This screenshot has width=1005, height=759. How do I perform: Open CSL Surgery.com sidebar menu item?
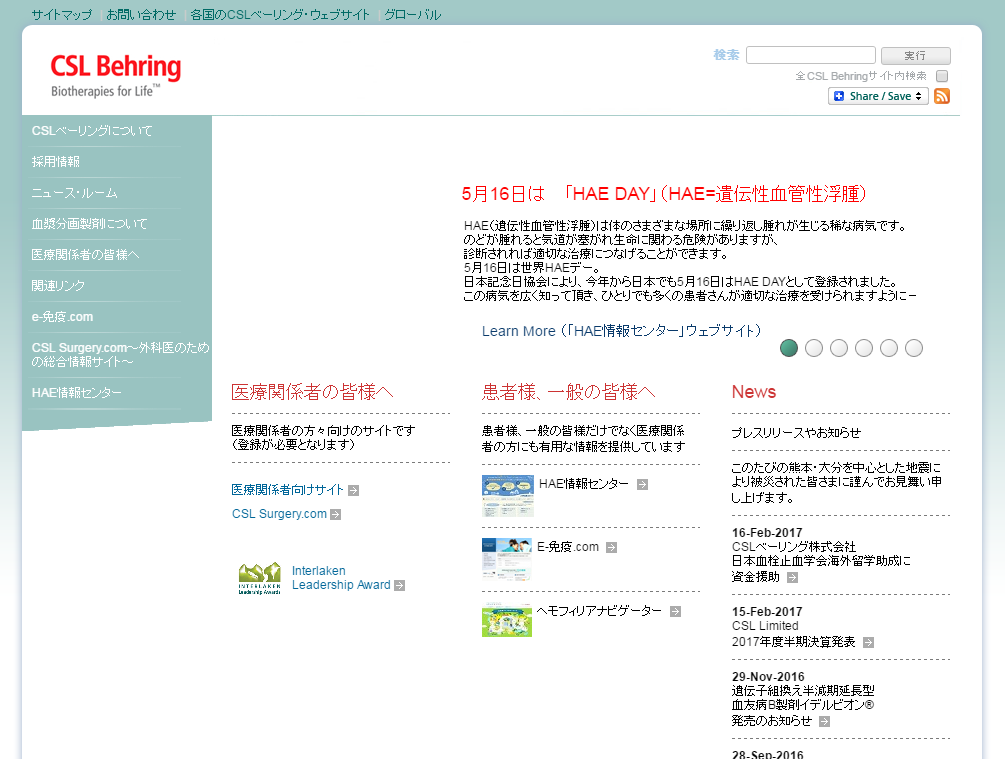click(120, 354)
